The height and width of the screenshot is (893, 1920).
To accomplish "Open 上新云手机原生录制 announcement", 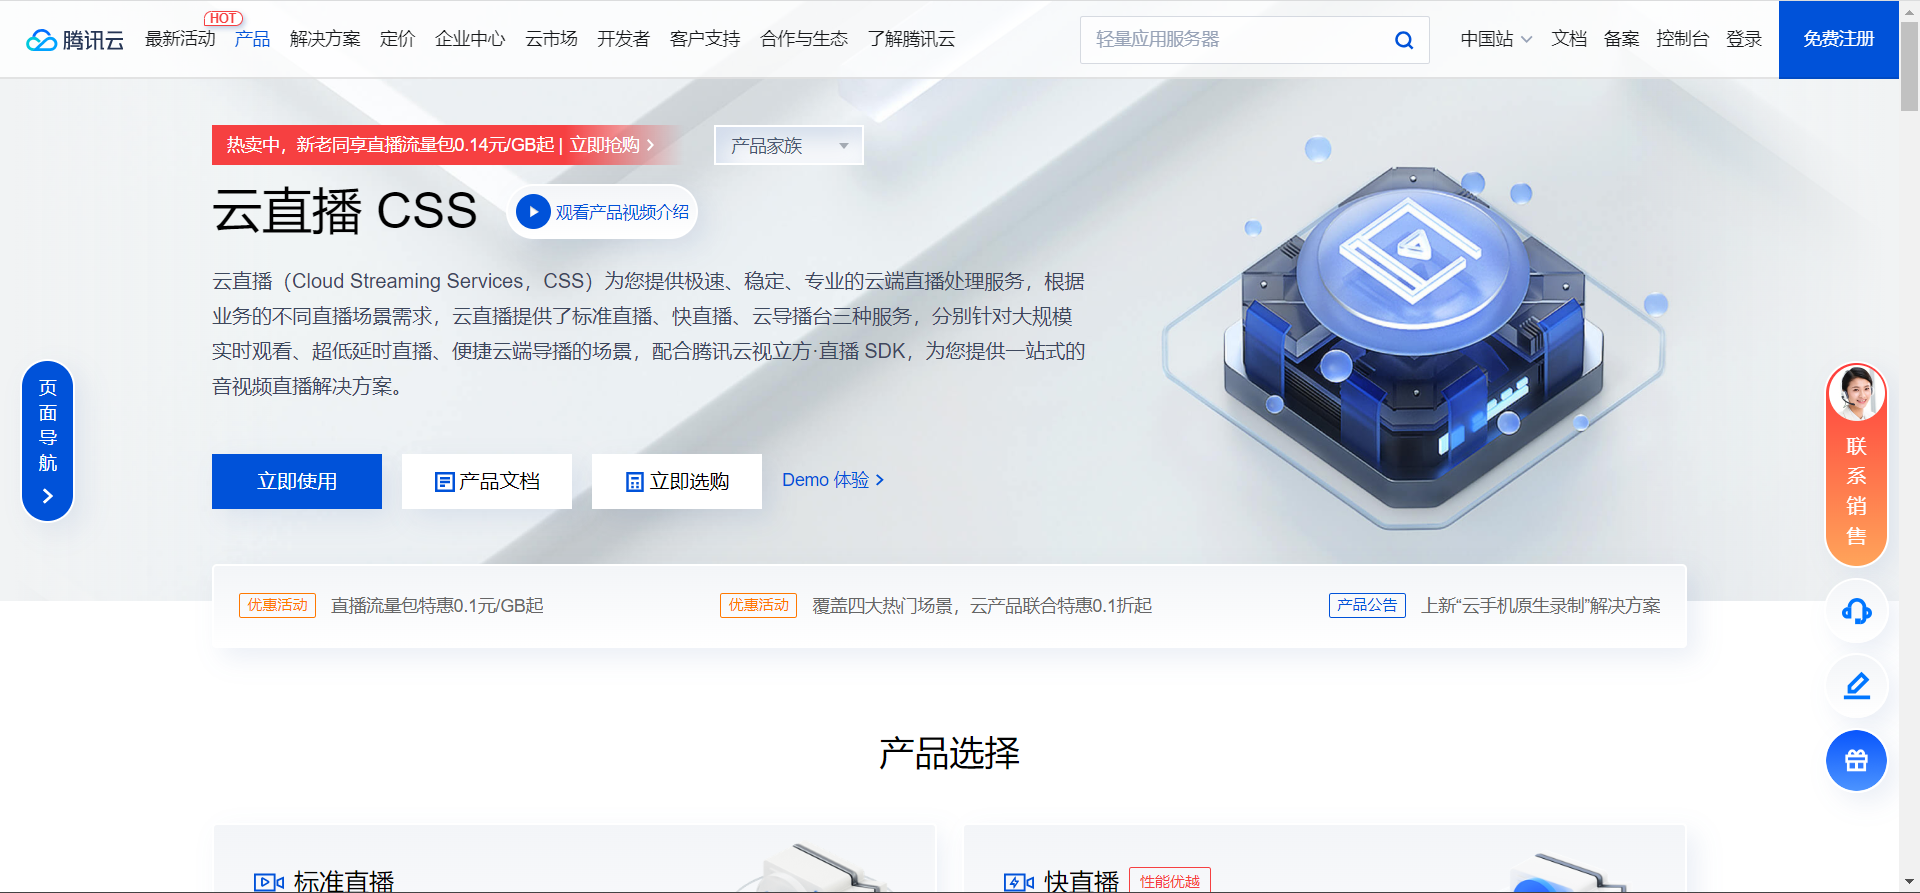I will tap(1541, 606).
